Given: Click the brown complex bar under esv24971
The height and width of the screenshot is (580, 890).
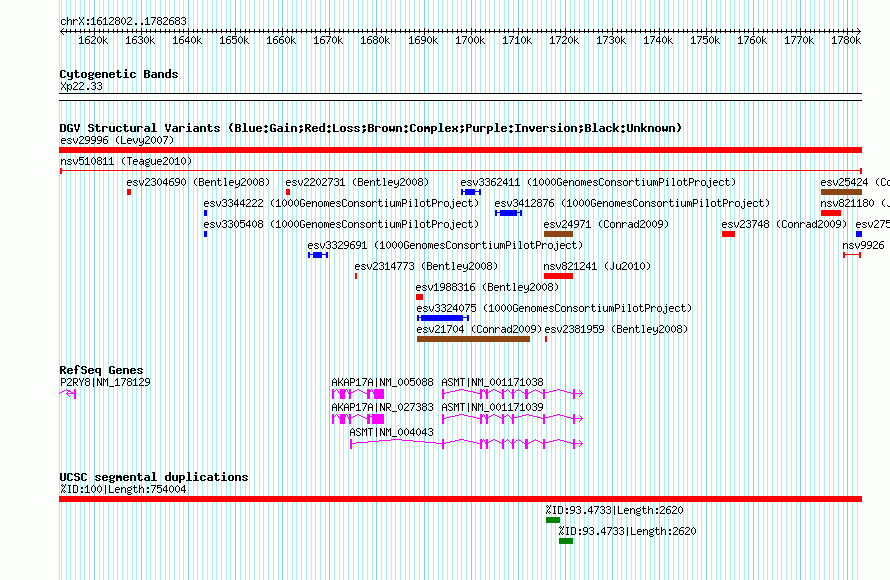Looking at the screenshot, I should coord(559,234).
